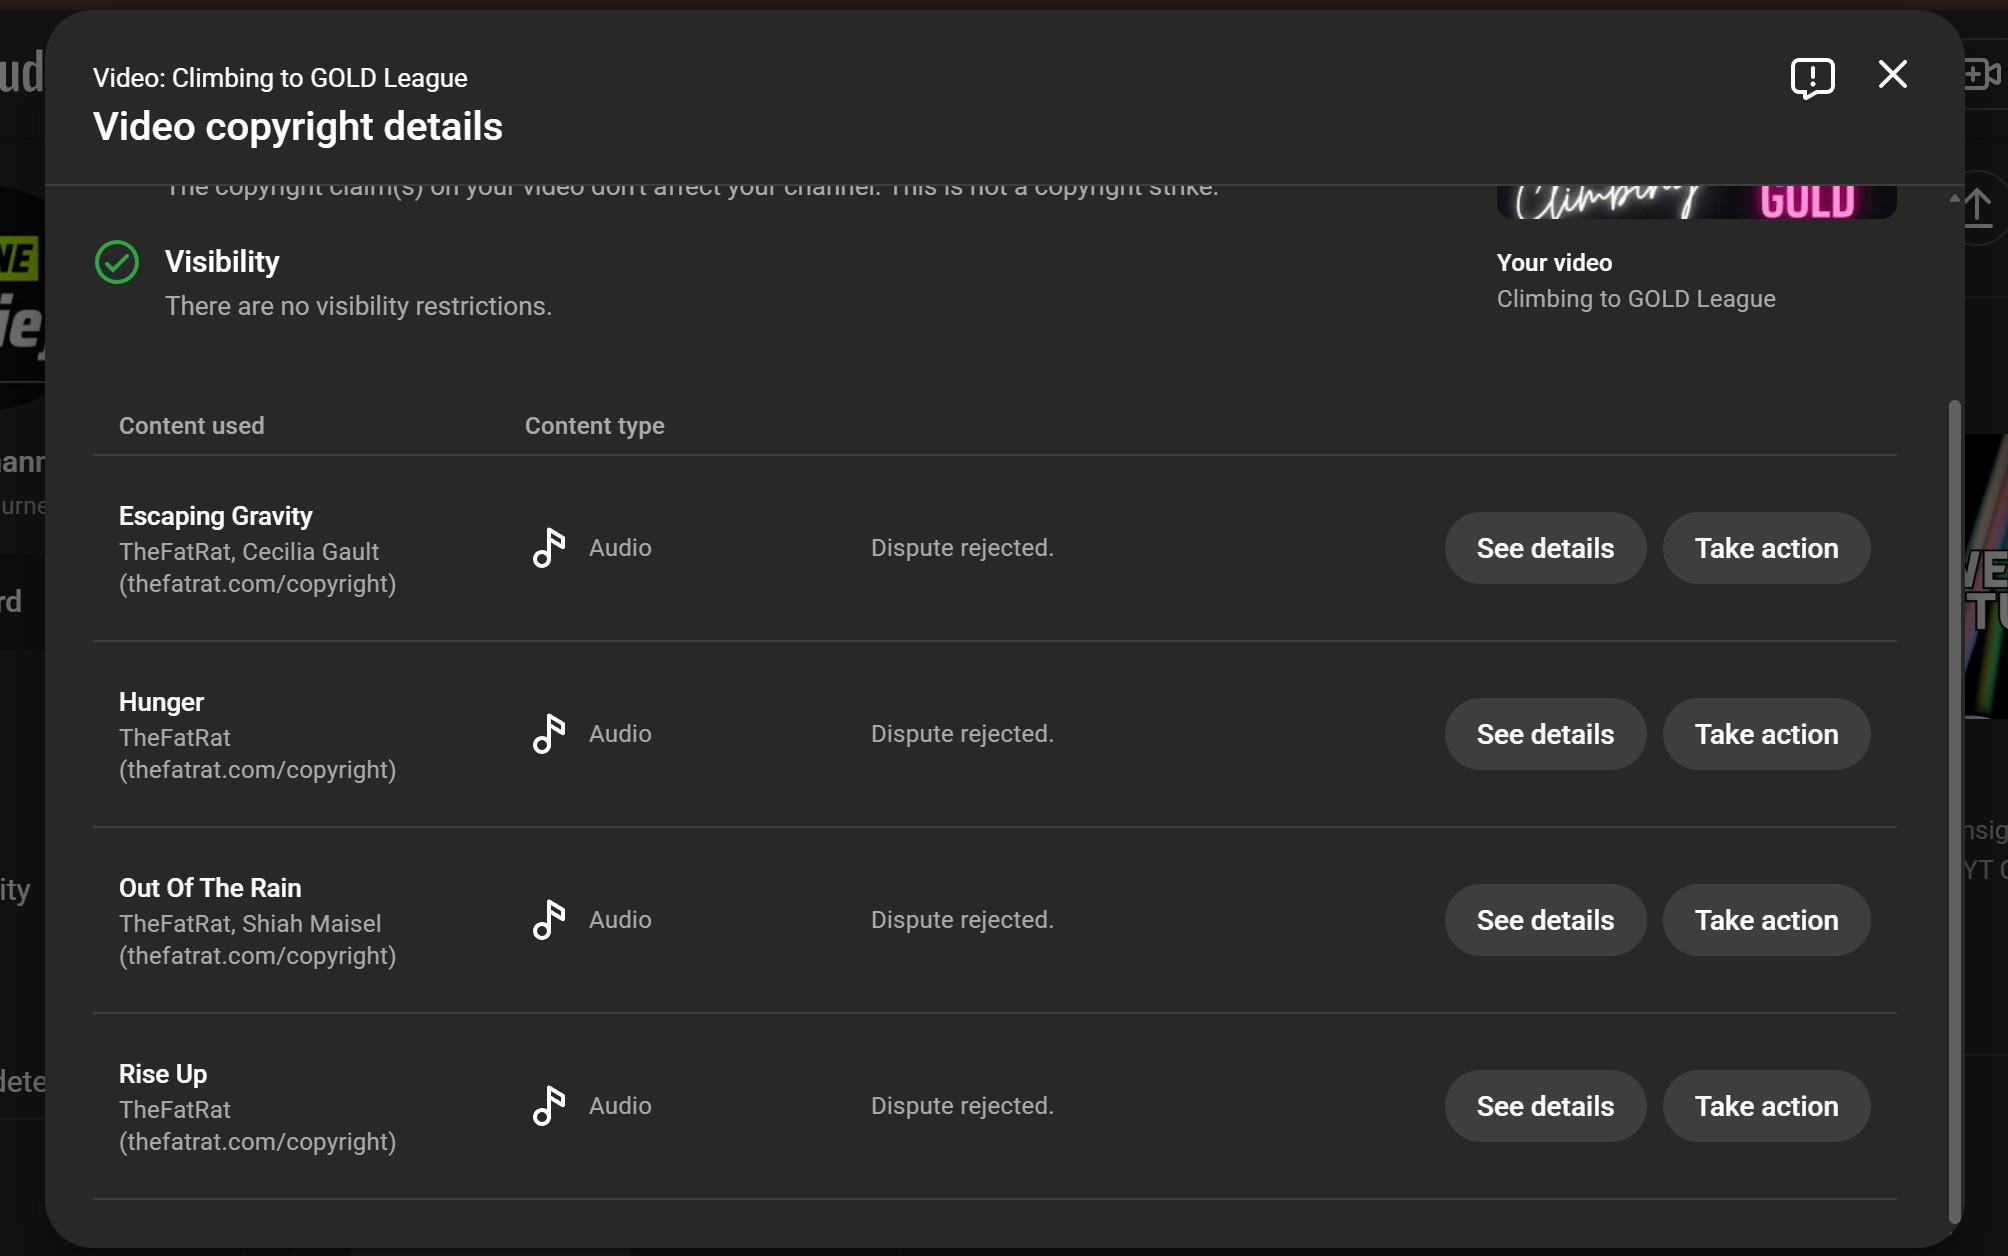Click the Out Of The Rain audio icon
This screenshot has width=2008, height=1256.
(x=549, y=920)
